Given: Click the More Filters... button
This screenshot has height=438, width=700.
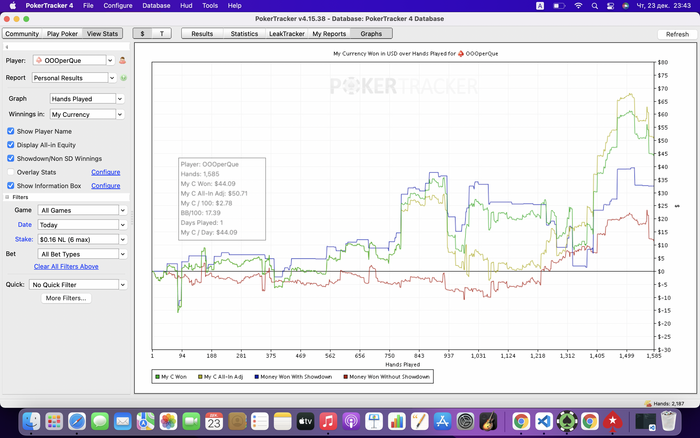Looking at the screenshot, I should (66, 298).
